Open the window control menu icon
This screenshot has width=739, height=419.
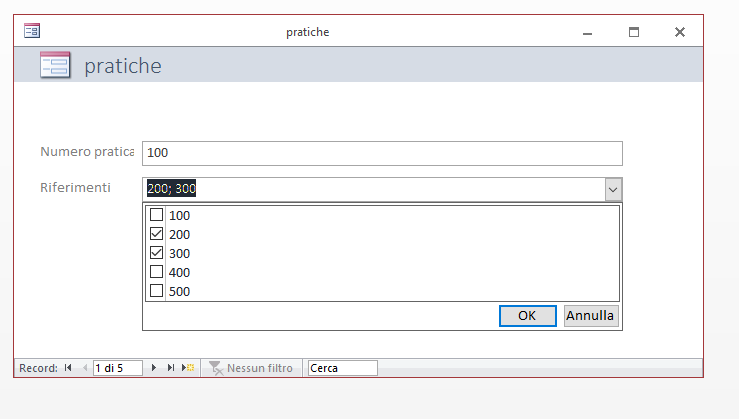pyautogui.click(x=31, y=32)
